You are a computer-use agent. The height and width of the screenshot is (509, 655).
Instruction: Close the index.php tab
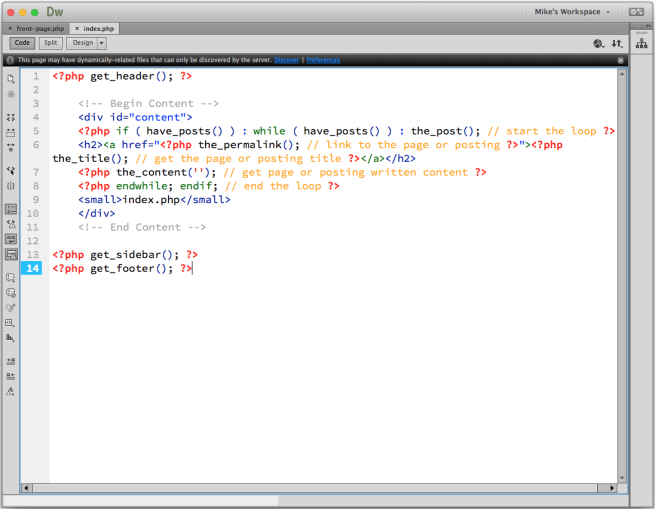coord(77,28)
